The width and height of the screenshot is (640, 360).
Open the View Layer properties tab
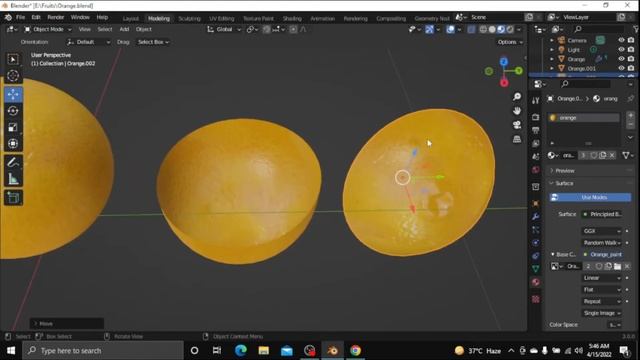(x=536, y=144)
